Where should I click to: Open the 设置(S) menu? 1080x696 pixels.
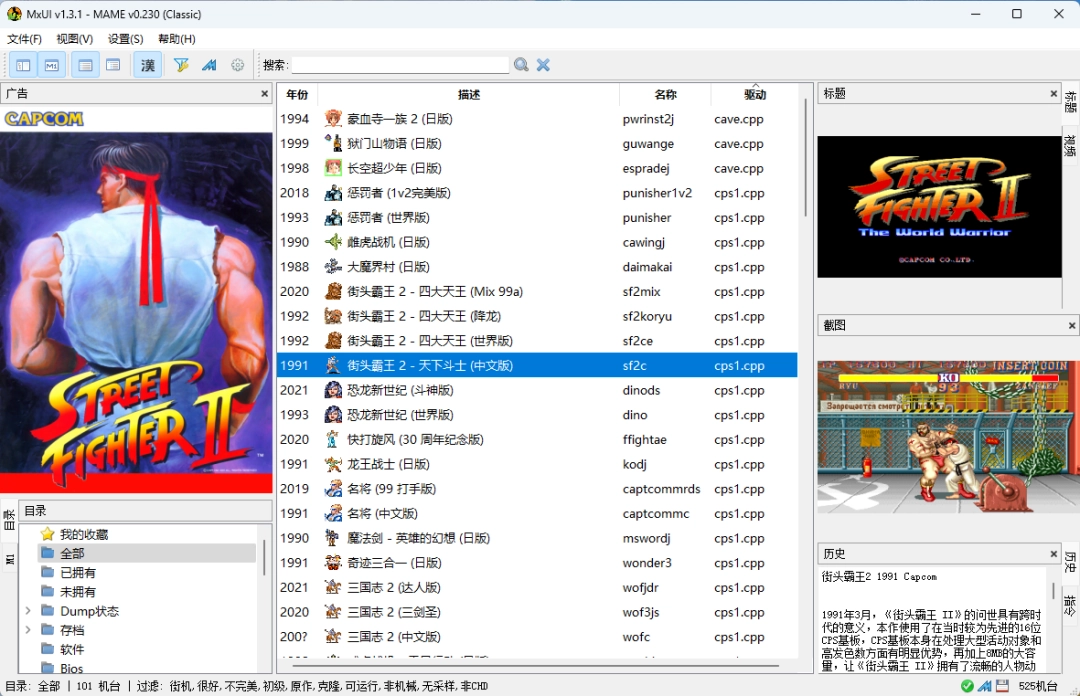click(124, 38)
